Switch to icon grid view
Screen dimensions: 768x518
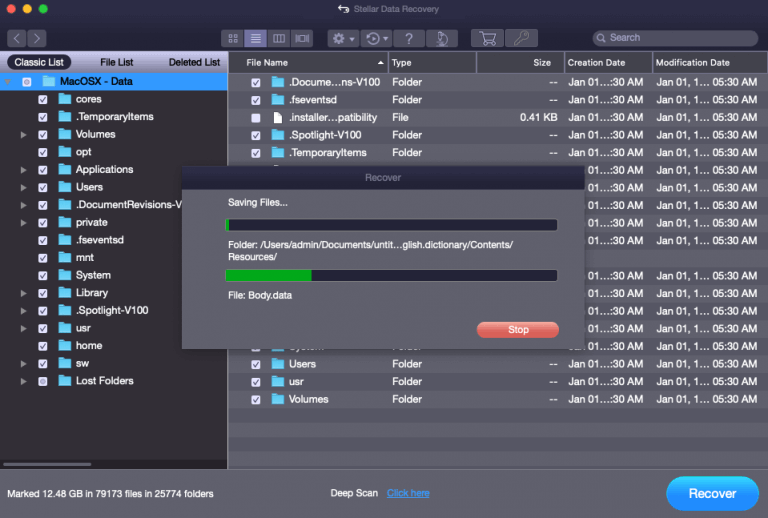click(x=233, y=38)
